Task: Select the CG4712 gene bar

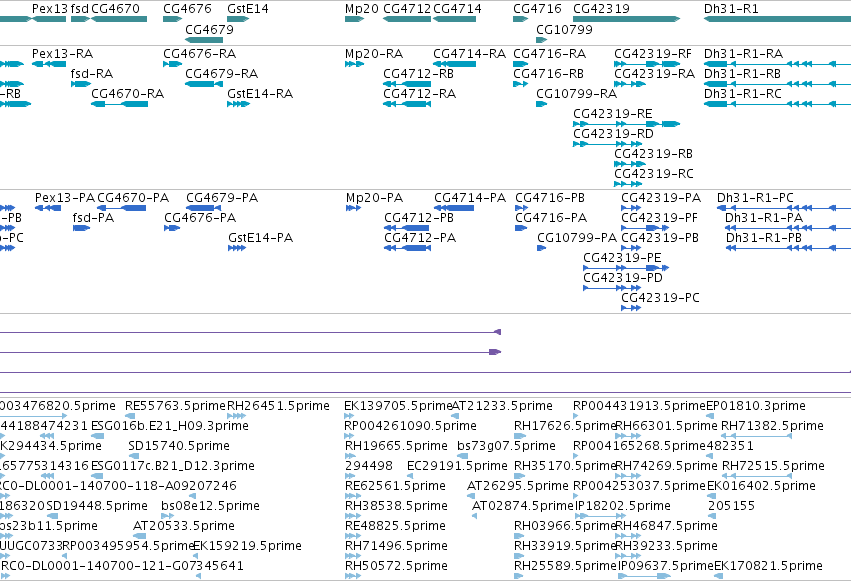Action: 407,19
